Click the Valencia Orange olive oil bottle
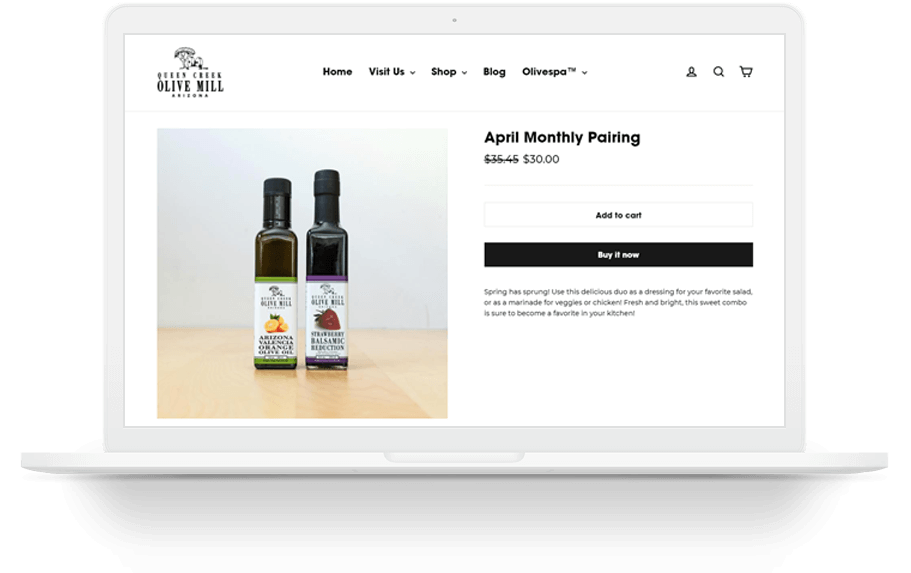Viewport: 911px width, 573px height. click(277, 273)
